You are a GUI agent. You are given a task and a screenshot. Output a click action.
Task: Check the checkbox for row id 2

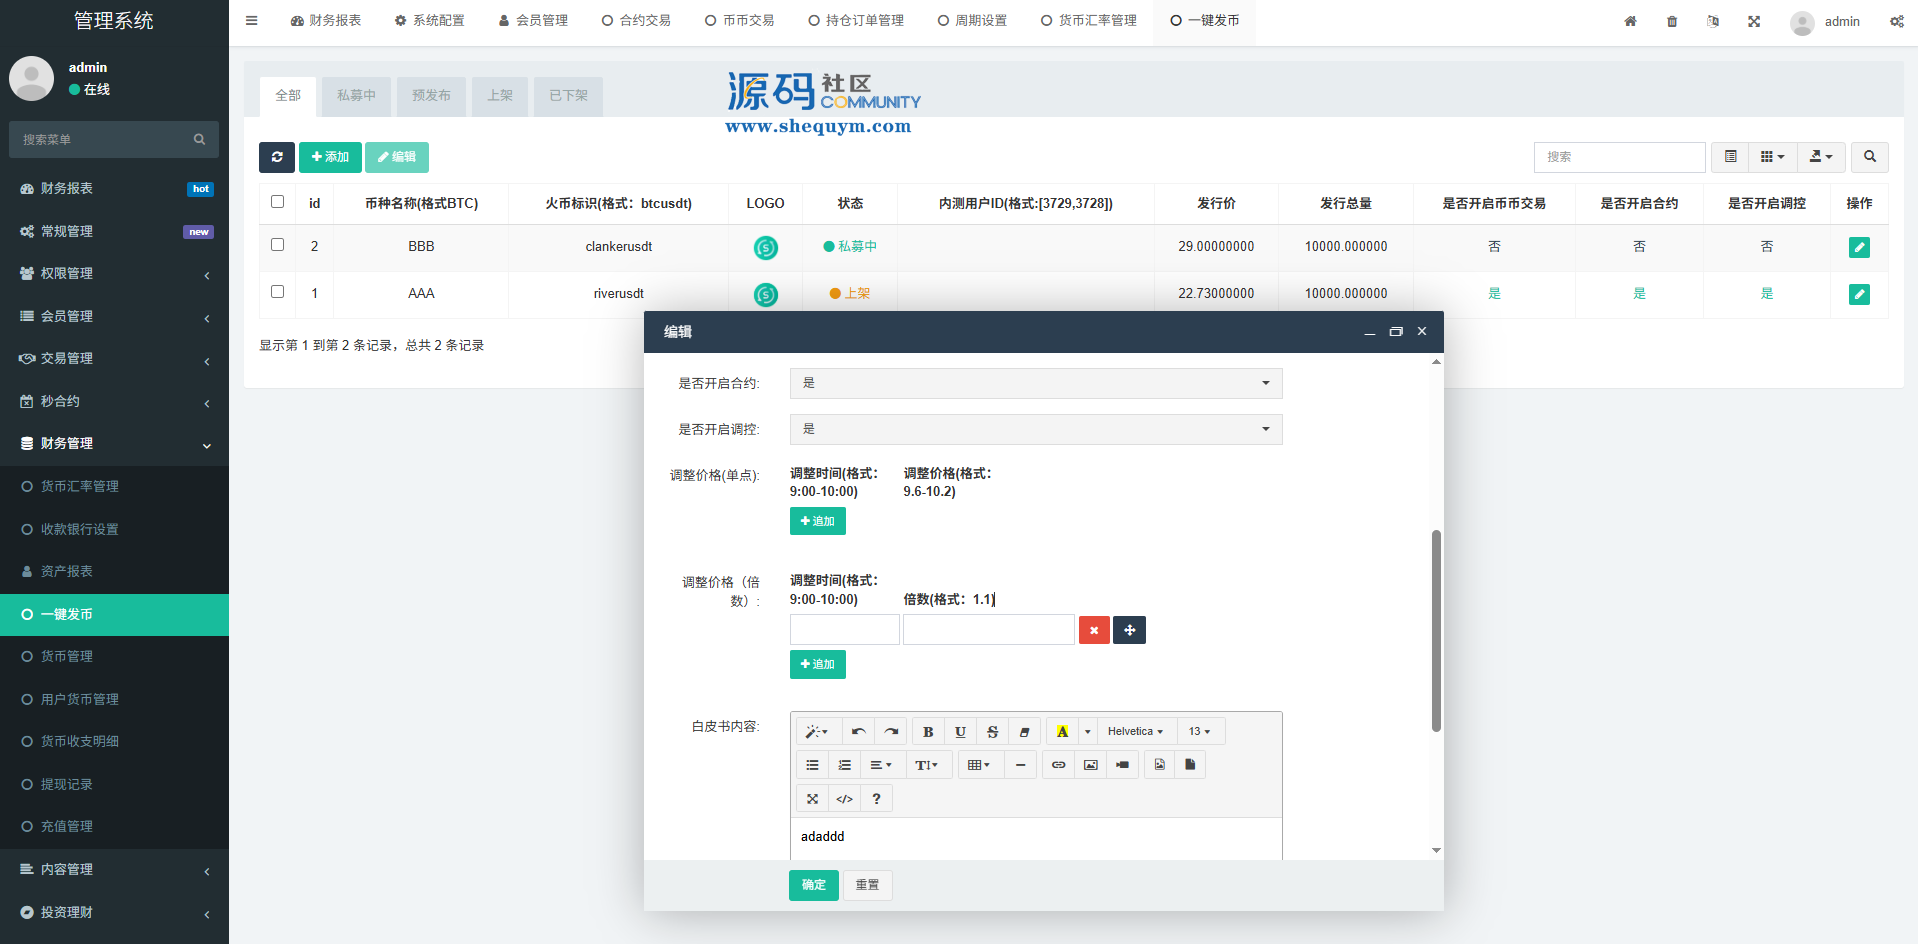tap(278, 245)
